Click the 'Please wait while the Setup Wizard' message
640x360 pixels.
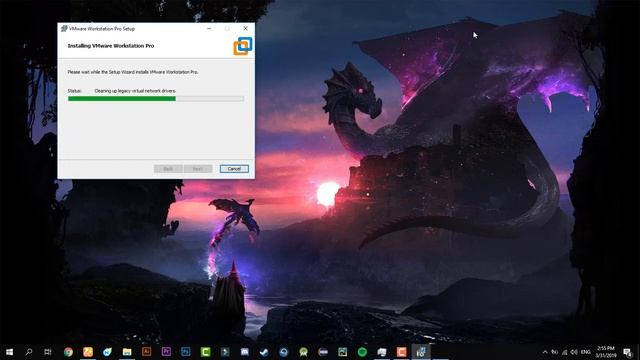pos(133,72)
